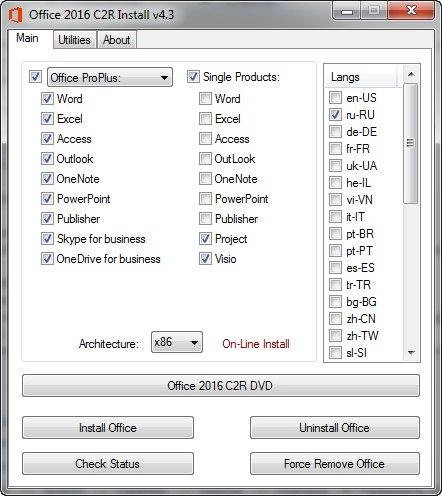This screenshot has height=496, width=442.
Task: Enable the bg-BG language
Action: pyautogui.click(x=335, y=301)
